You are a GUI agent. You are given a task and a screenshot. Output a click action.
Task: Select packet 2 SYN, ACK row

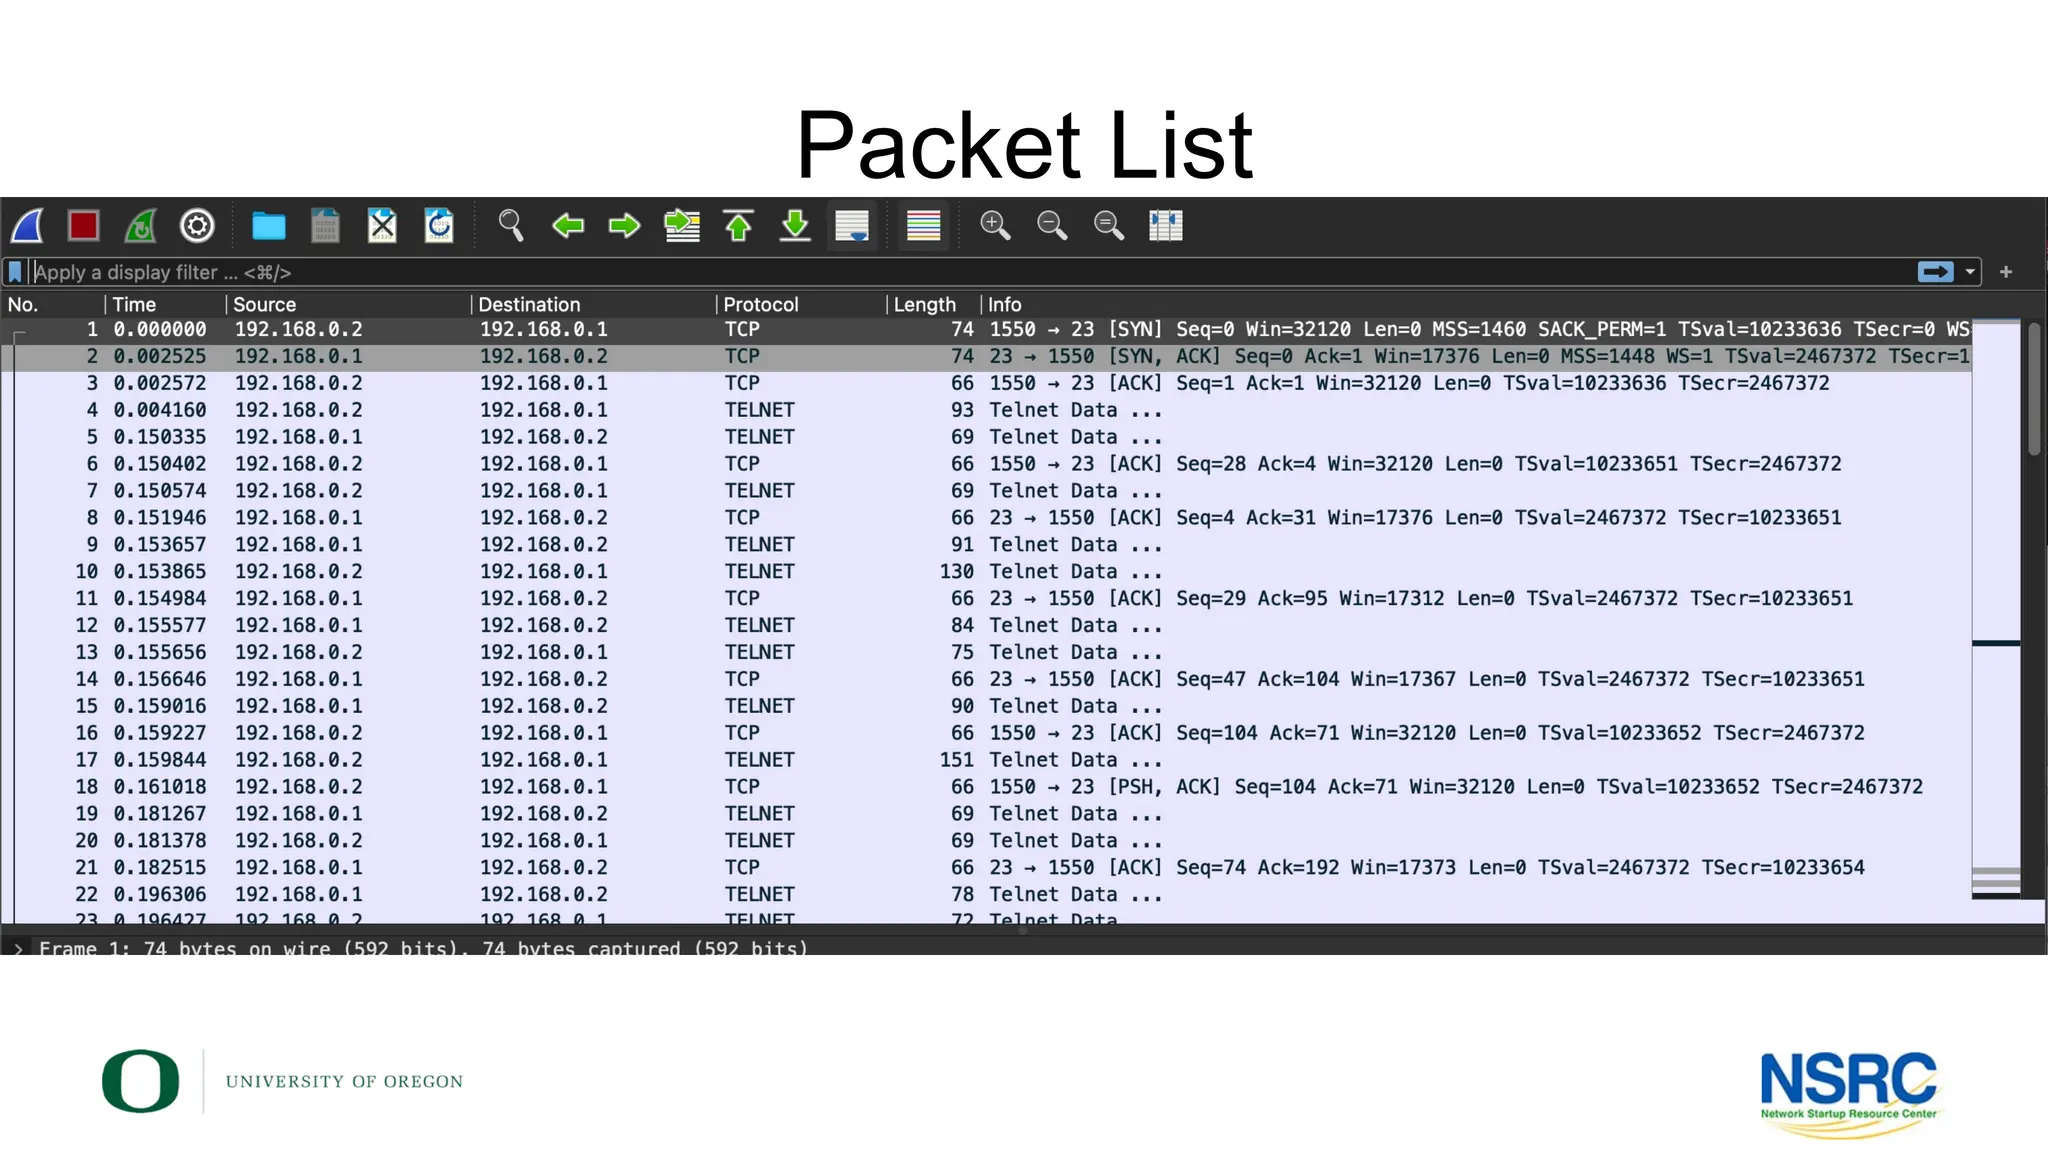986,357
